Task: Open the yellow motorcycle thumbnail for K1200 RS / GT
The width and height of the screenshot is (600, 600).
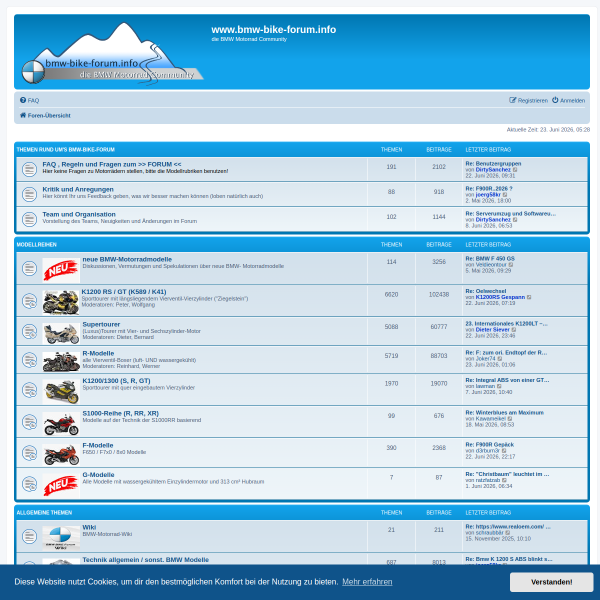Action: point(61,302)
